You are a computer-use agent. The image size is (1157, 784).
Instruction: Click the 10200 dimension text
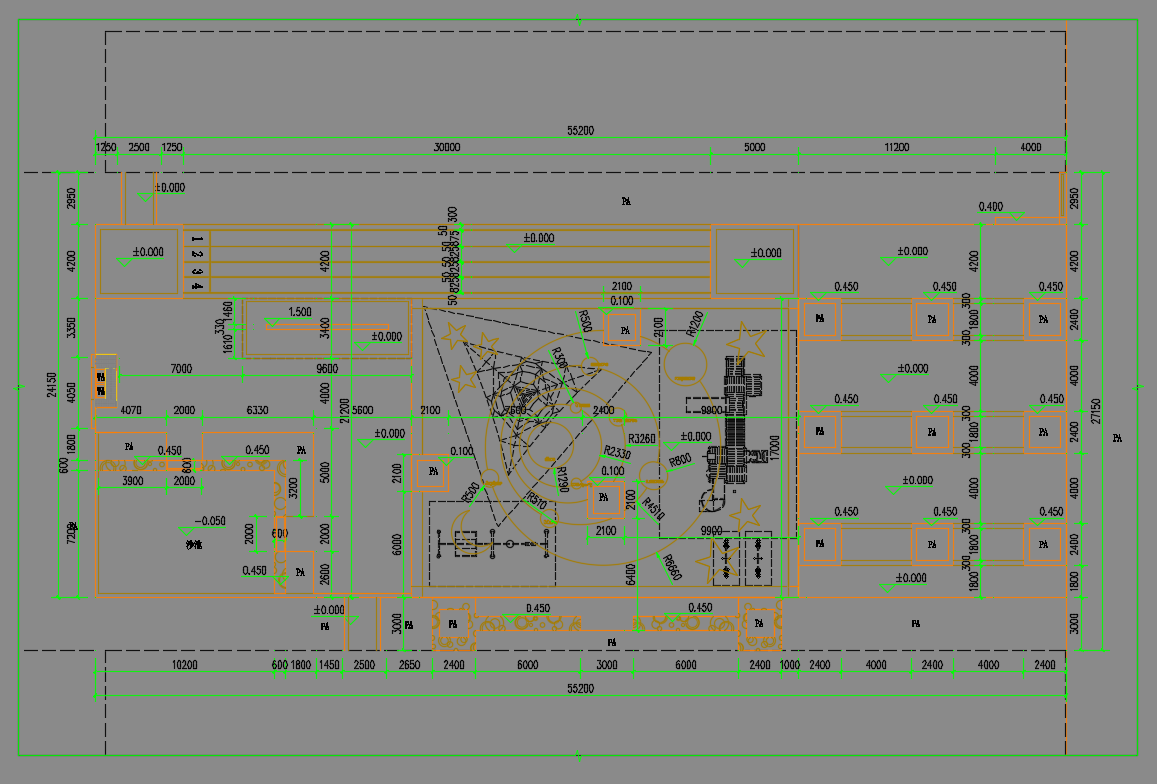tap(184, 664)
